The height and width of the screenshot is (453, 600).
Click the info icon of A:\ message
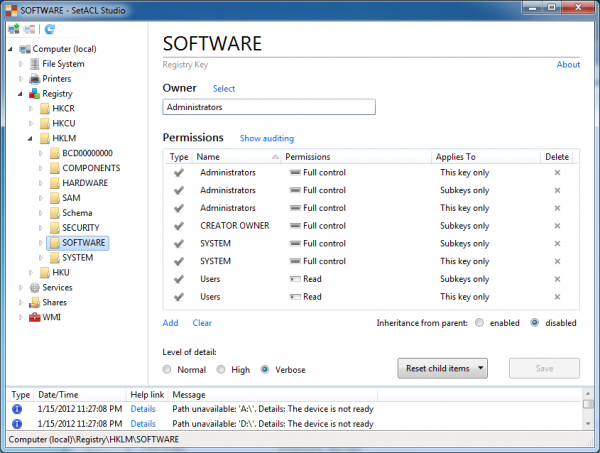[17, 409]
